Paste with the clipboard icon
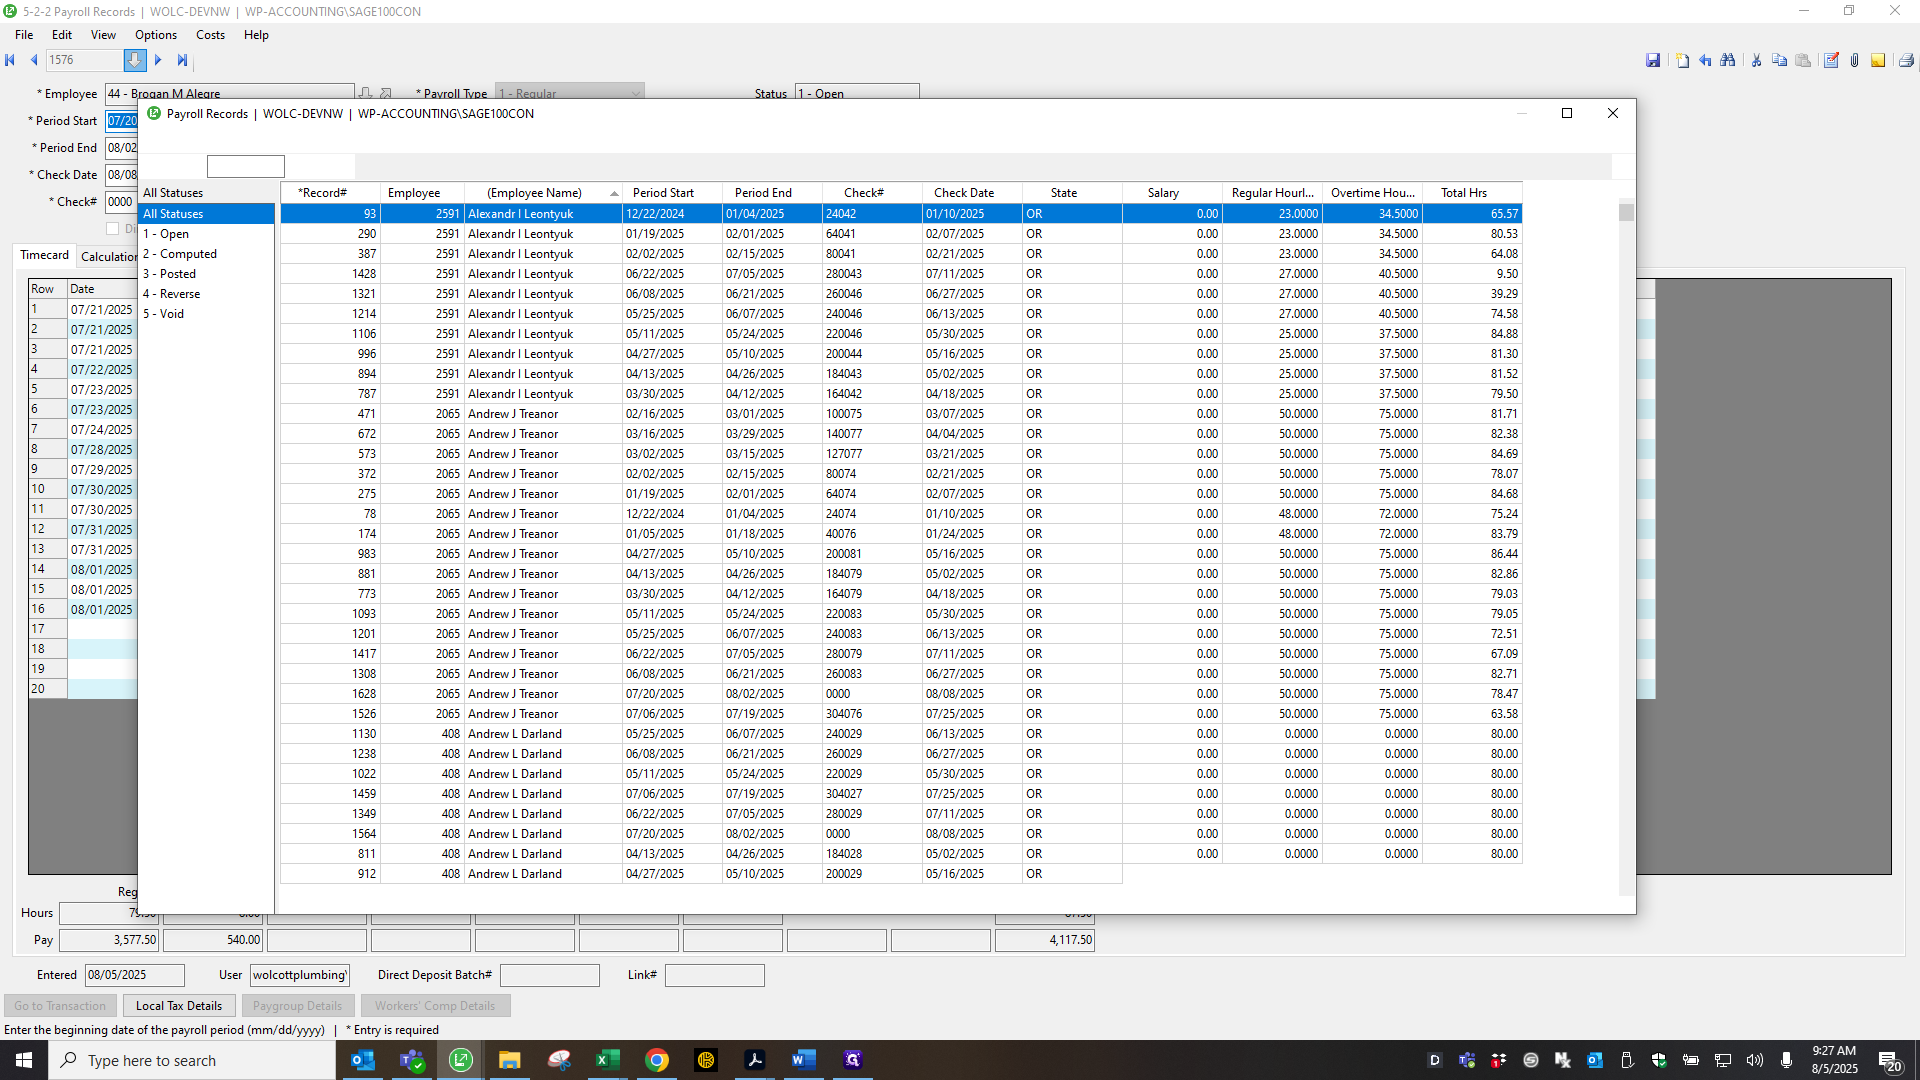Image resolution: width=1920 pixels, height=1080 pixels. (x=1803, y=60)
